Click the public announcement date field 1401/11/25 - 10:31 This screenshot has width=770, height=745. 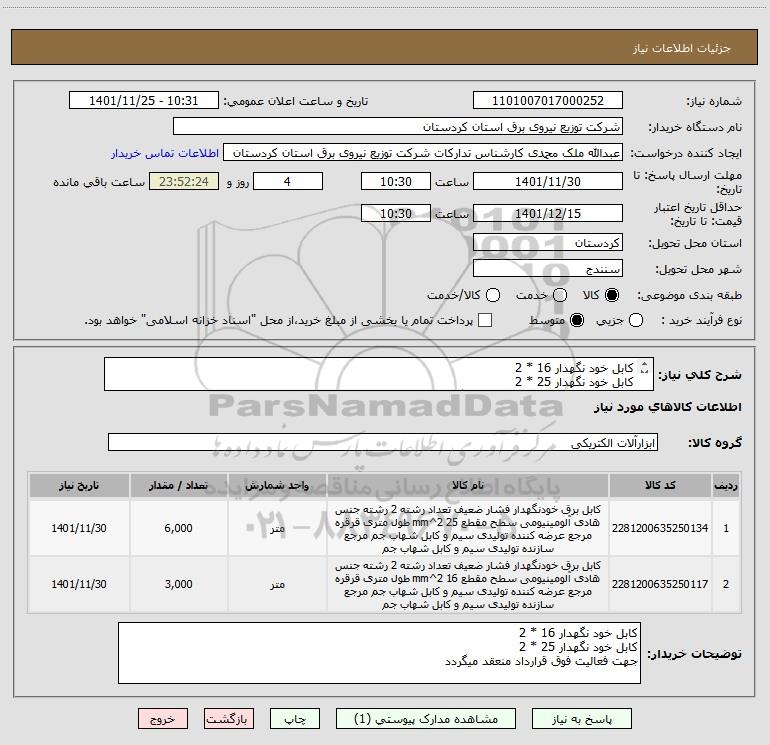[144, 100]
